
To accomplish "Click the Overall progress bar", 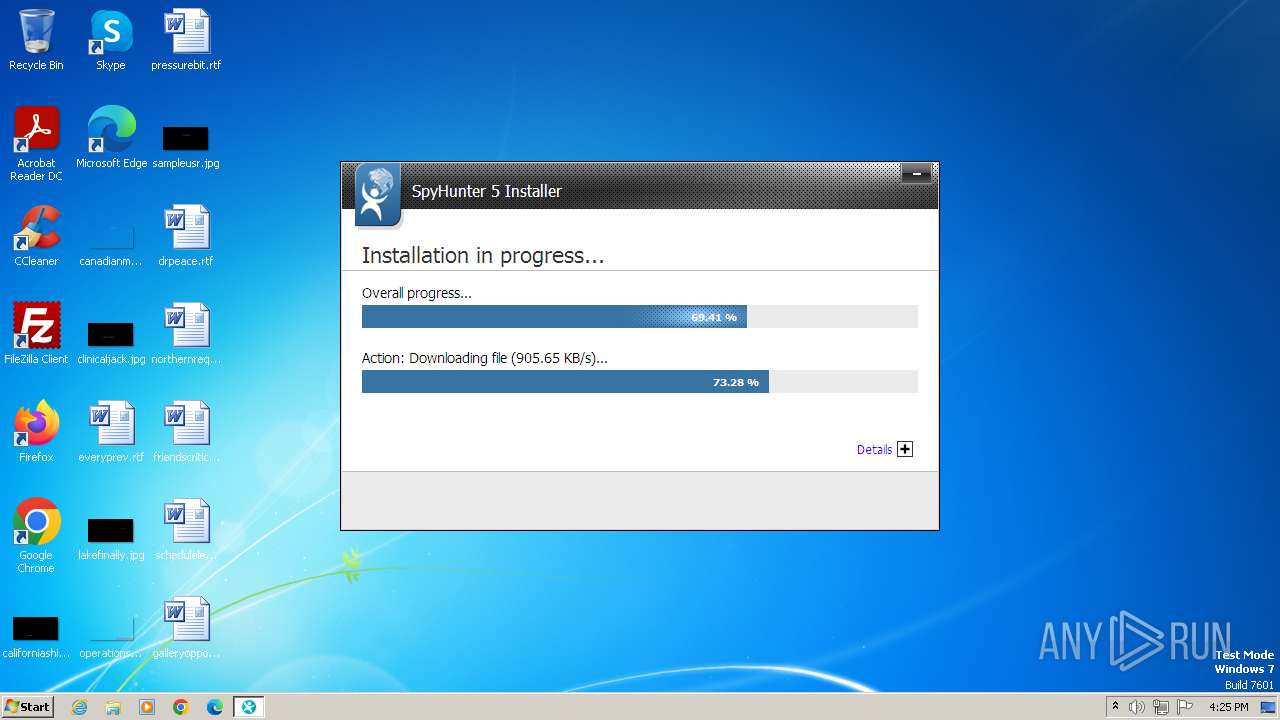I will click(640, 317).
